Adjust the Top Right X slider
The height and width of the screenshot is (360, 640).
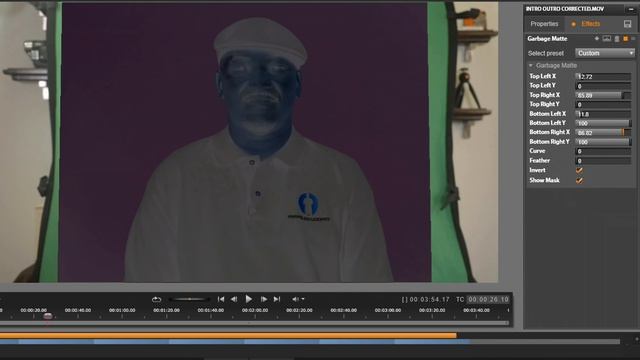point(603,95)
